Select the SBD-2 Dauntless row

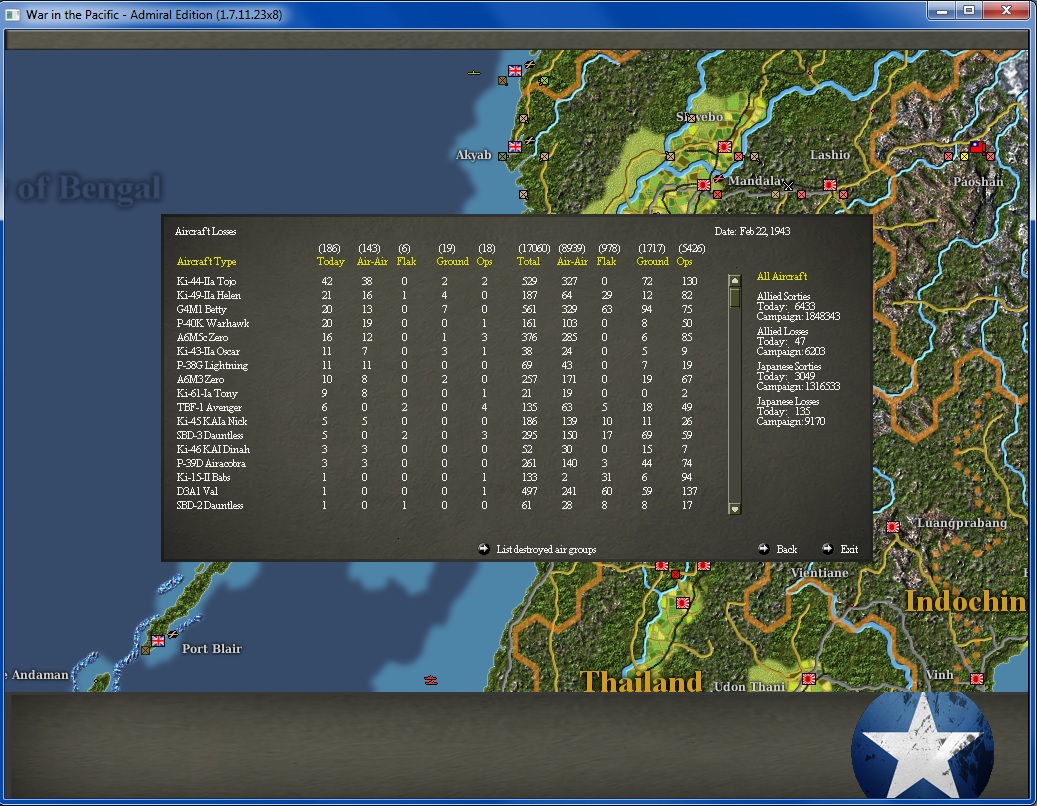pyautogui.click(x=437, y=506)
